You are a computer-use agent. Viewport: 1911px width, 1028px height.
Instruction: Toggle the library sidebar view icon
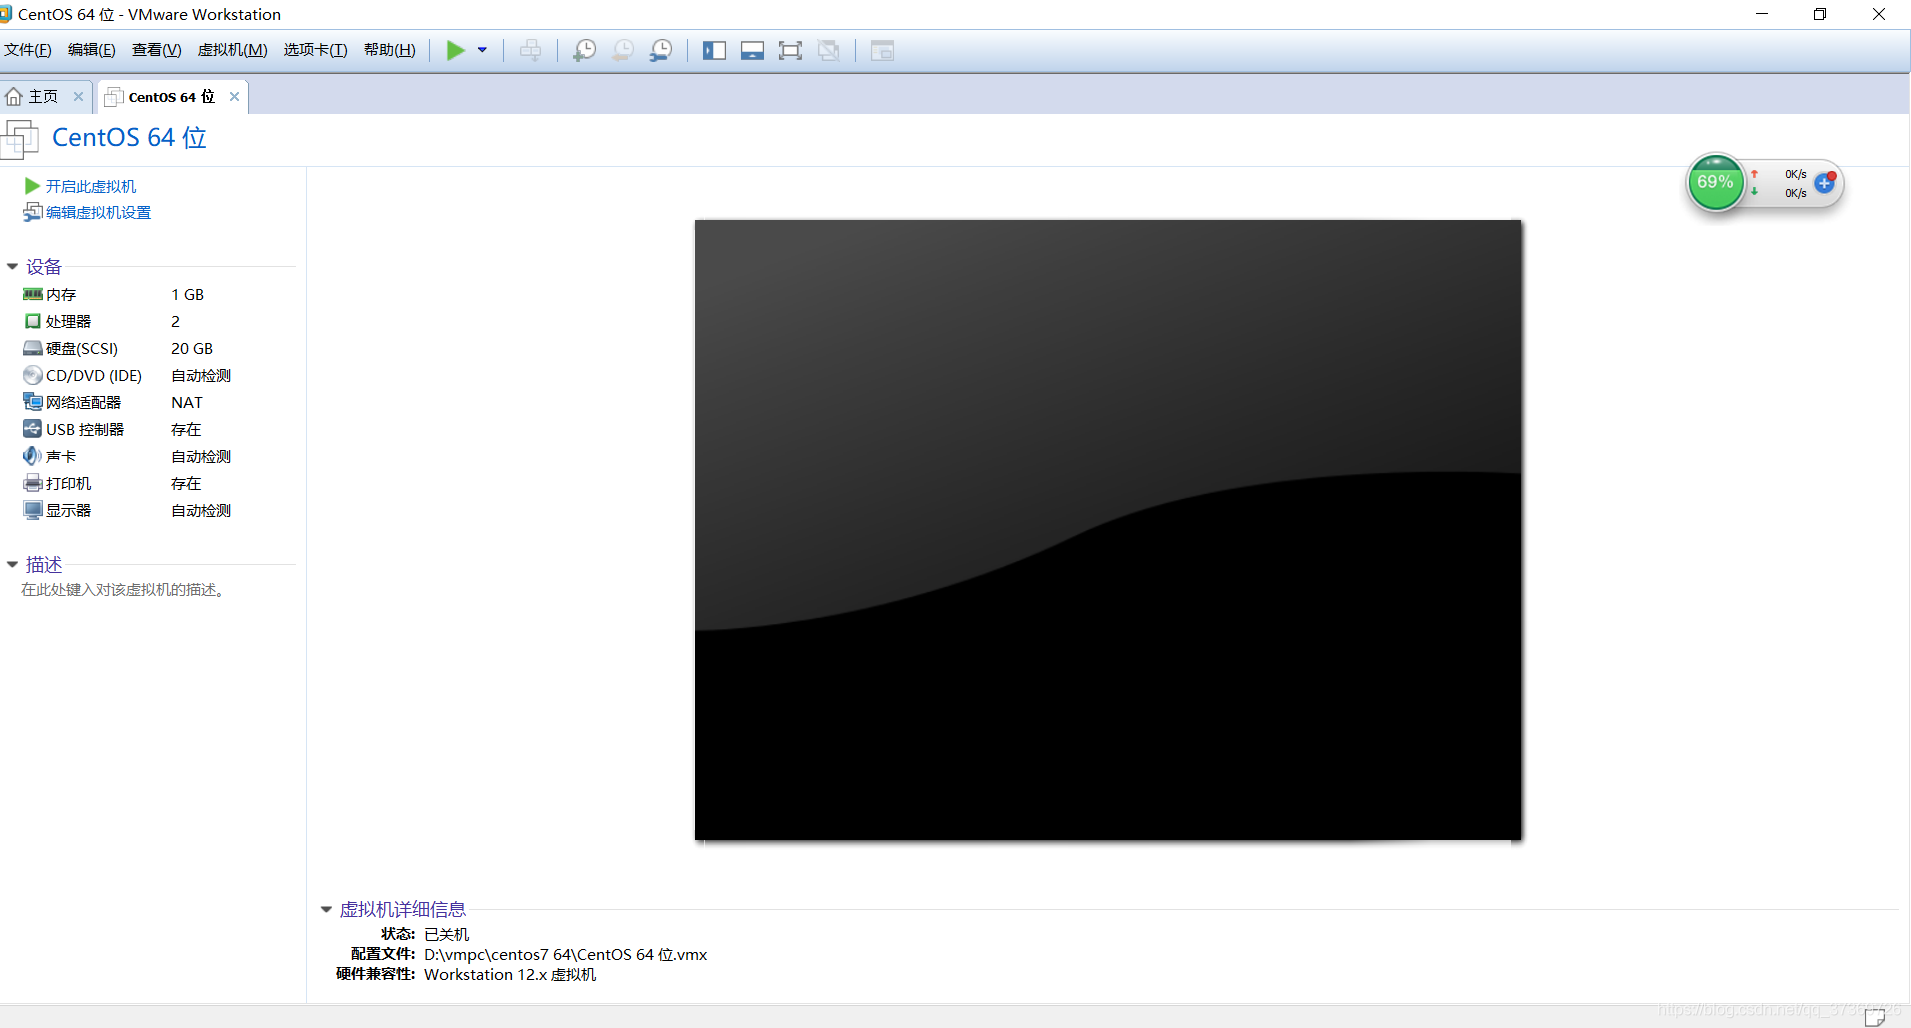[x=714, y=50]
